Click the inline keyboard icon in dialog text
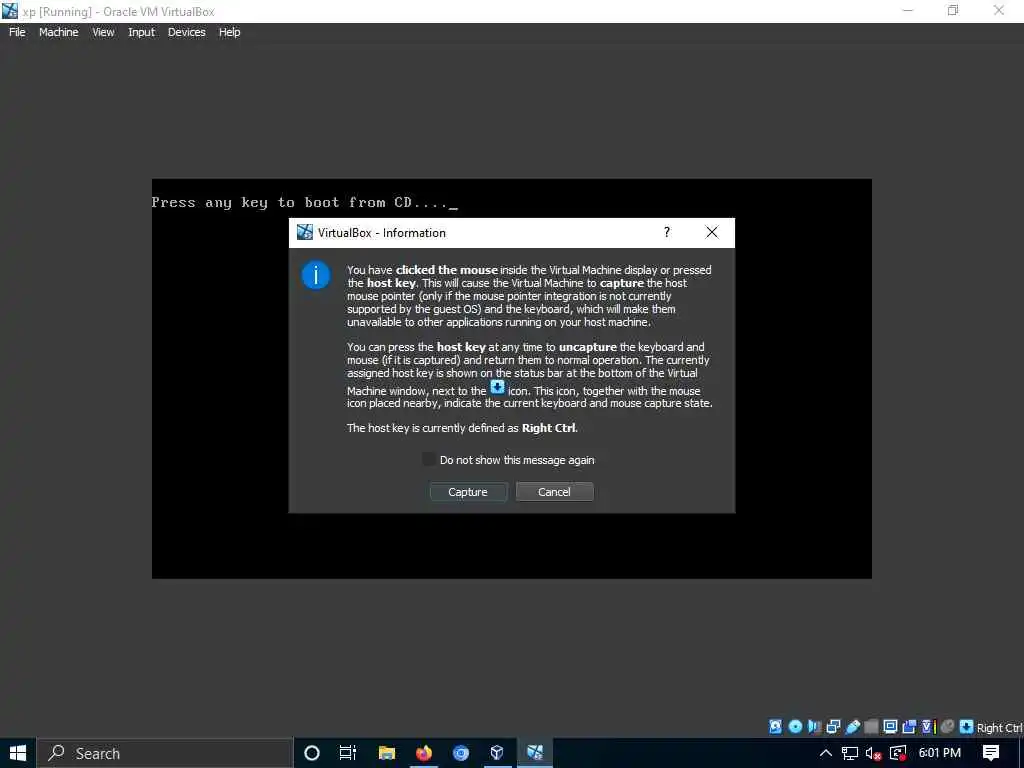This screenshot has width=1024, height=768. (498, 387)
